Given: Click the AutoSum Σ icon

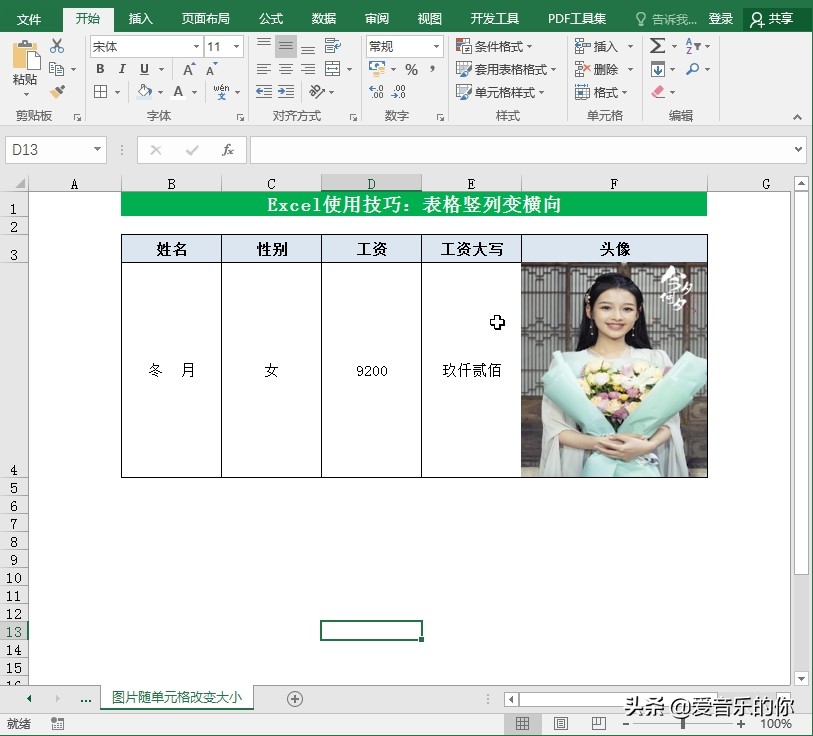Looking at the screenshot, I should tap(657, 45).
